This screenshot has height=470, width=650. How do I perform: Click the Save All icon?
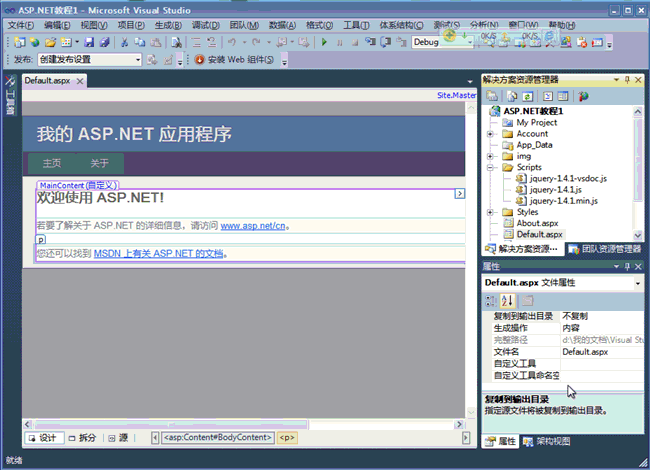pyautogui.click(x=104, y=42)
